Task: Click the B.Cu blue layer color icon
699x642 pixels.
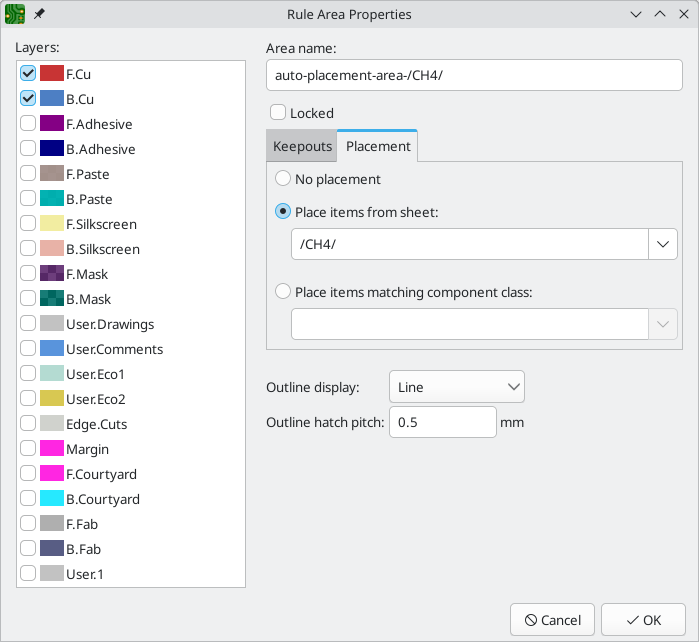Action: coord(52,99)
